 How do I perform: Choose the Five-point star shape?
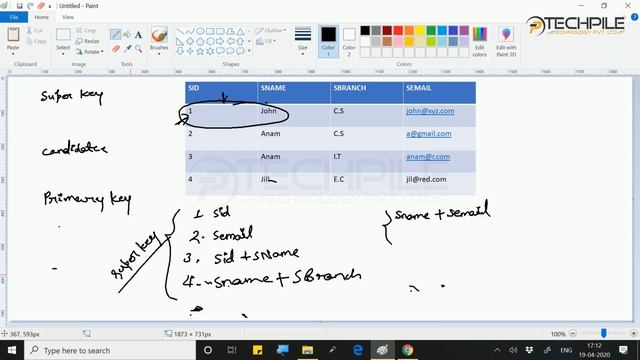[x=200, y=51]
